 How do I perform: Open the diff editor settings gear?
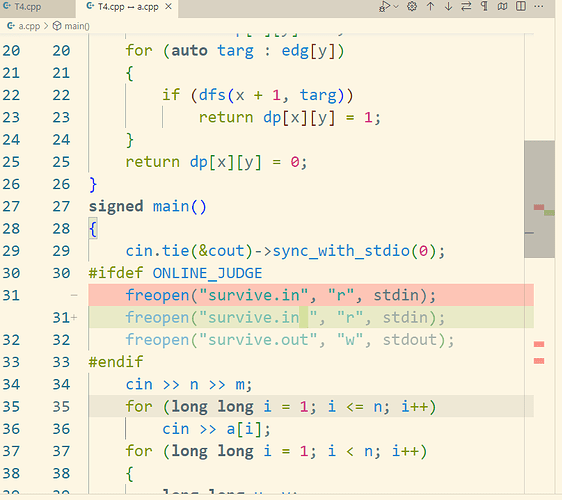click(x=412, y=6)
